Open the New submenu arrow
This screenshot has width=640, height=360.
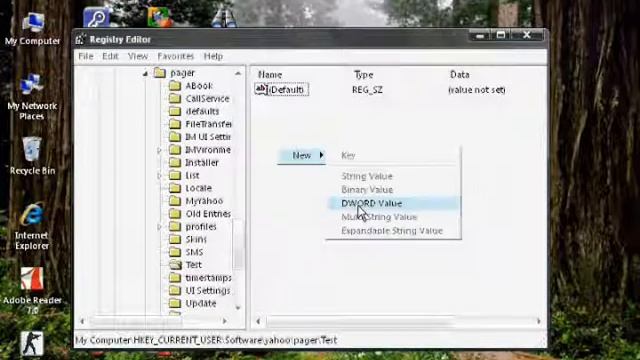[322, 155]
